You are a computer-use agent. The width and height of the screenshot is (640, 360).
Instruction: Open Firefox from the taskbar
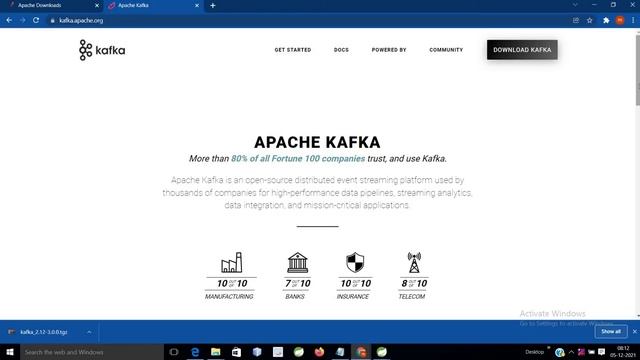(x=319, y=352)
